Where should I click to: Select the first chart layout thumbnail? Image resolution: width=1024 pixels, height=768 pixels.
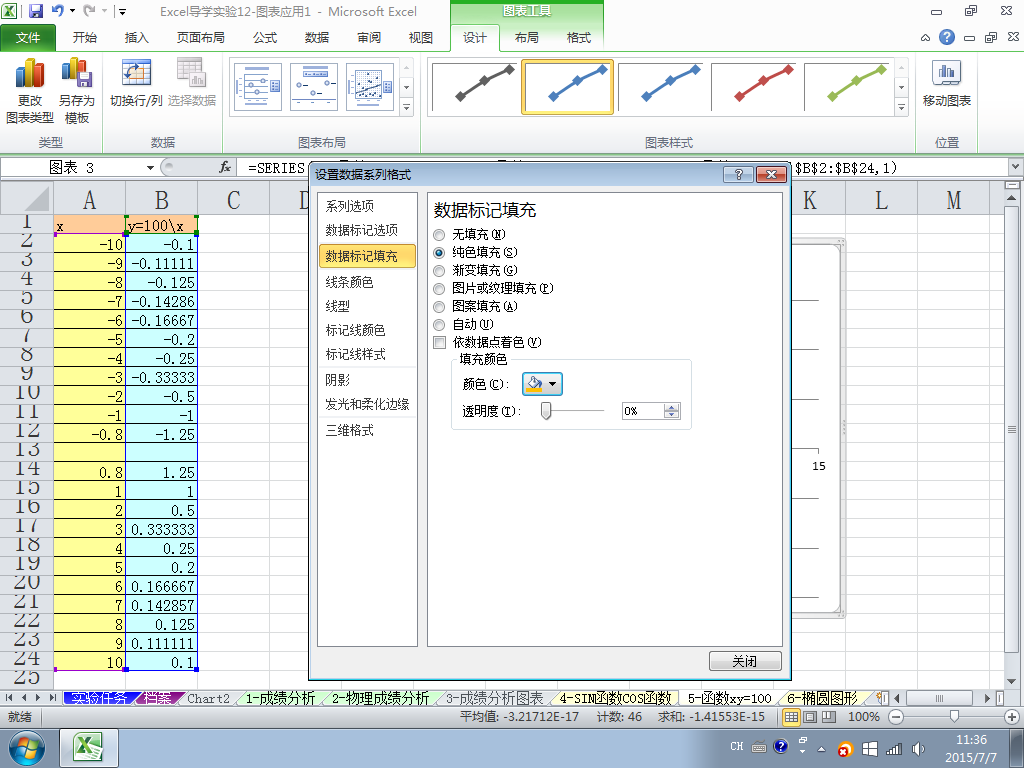click(258, 87)
